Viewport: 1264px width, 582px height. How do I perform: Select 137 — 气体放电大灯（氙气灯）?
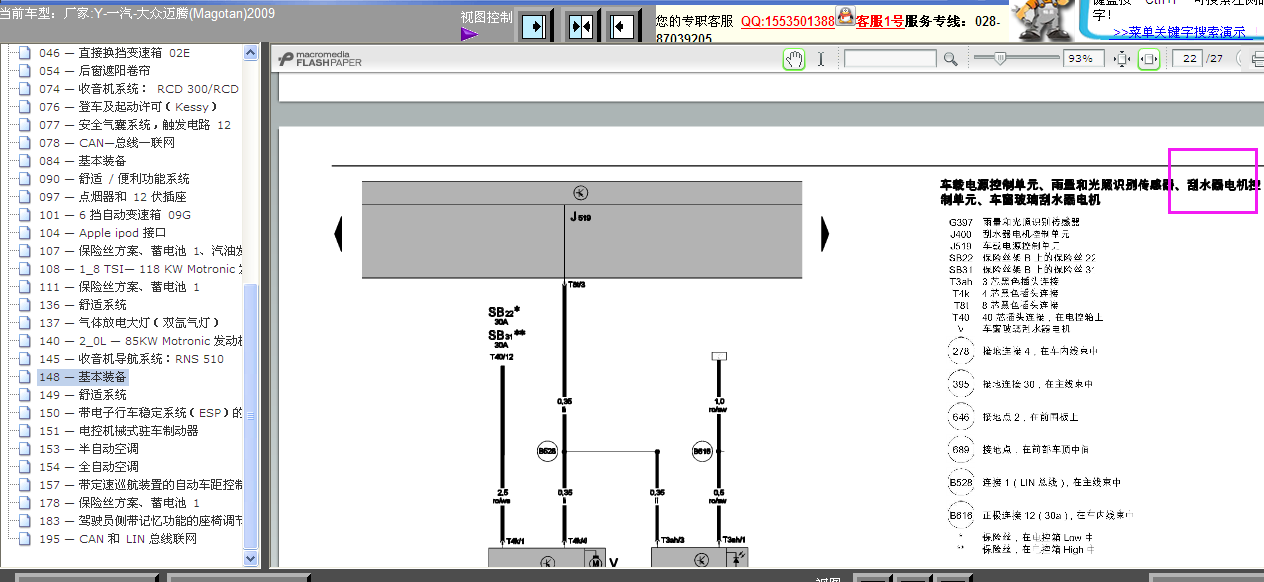[128, 323]
